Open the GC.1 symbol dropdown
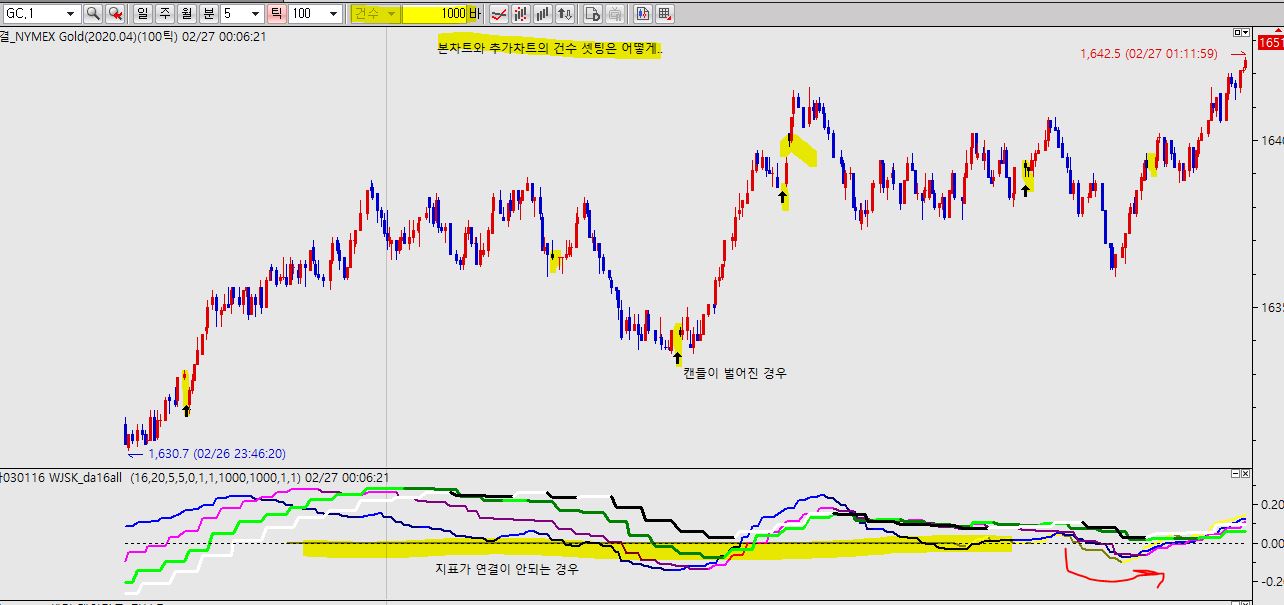The image size is (1284, 605). (70, 14)
